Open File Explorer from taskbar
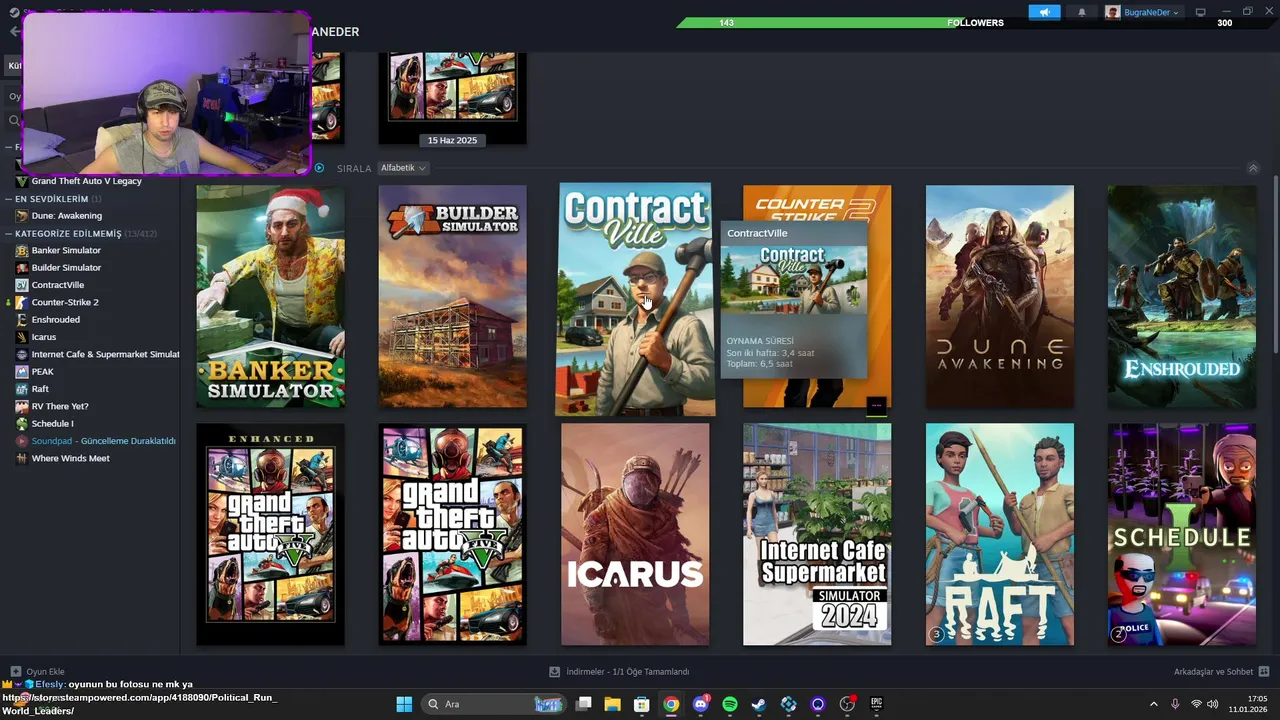 [x=613, y=704]
